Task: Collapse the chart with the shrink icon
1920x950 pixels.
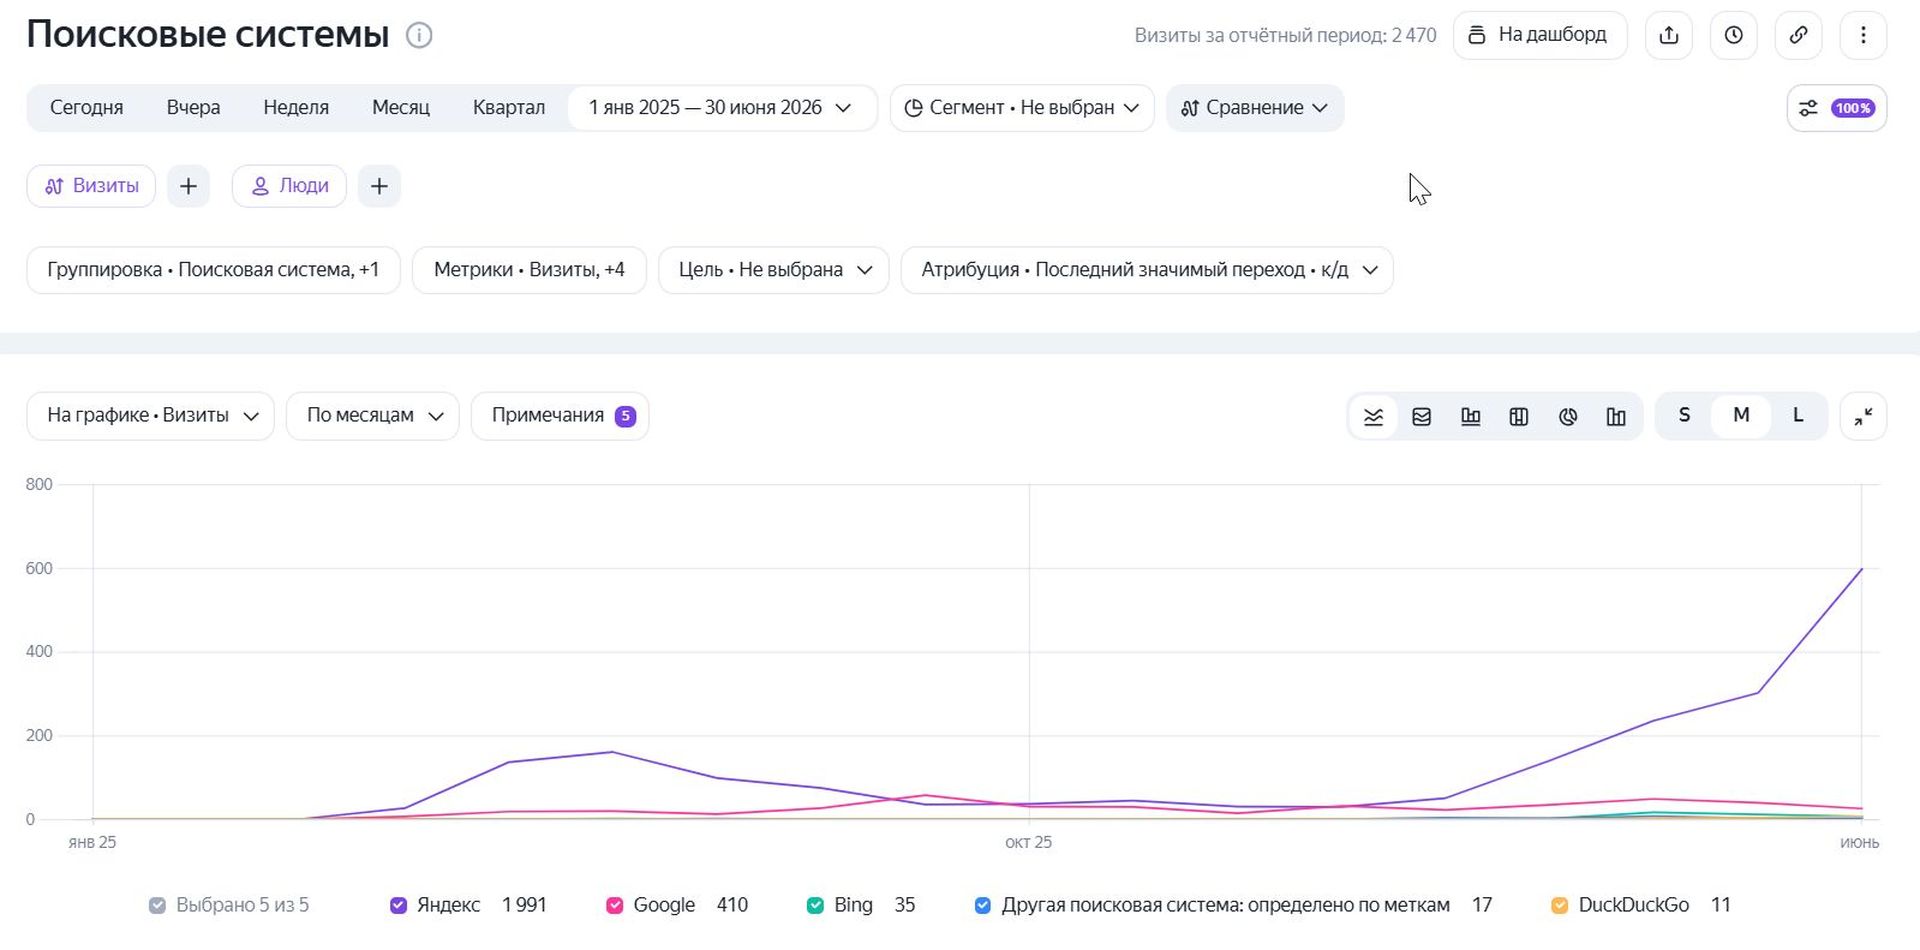Action: coord(1863,416)
